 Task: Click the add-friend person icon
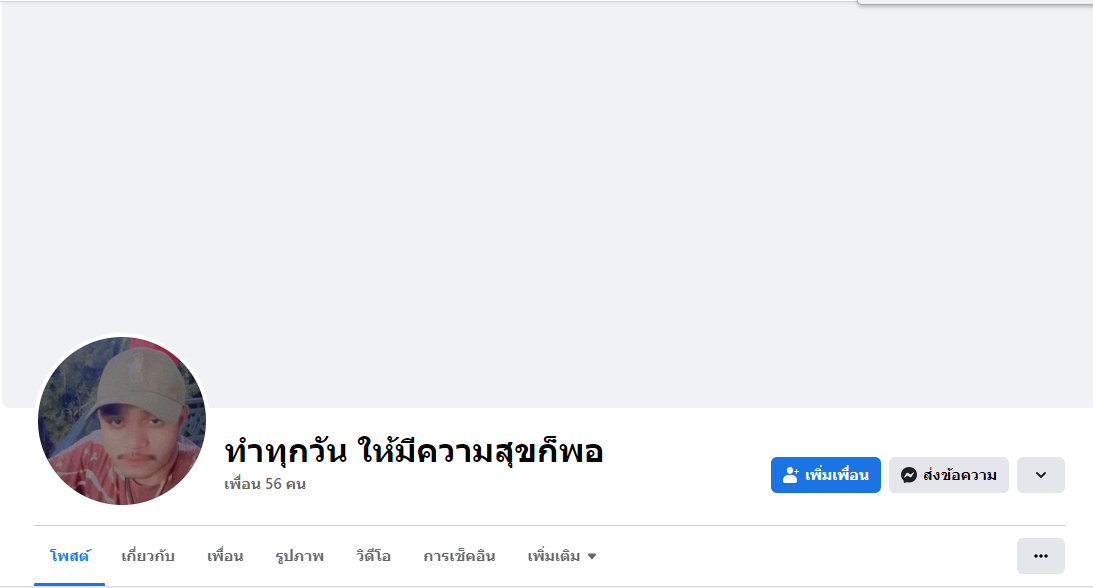pyautogui.click(x=790, y=475)
